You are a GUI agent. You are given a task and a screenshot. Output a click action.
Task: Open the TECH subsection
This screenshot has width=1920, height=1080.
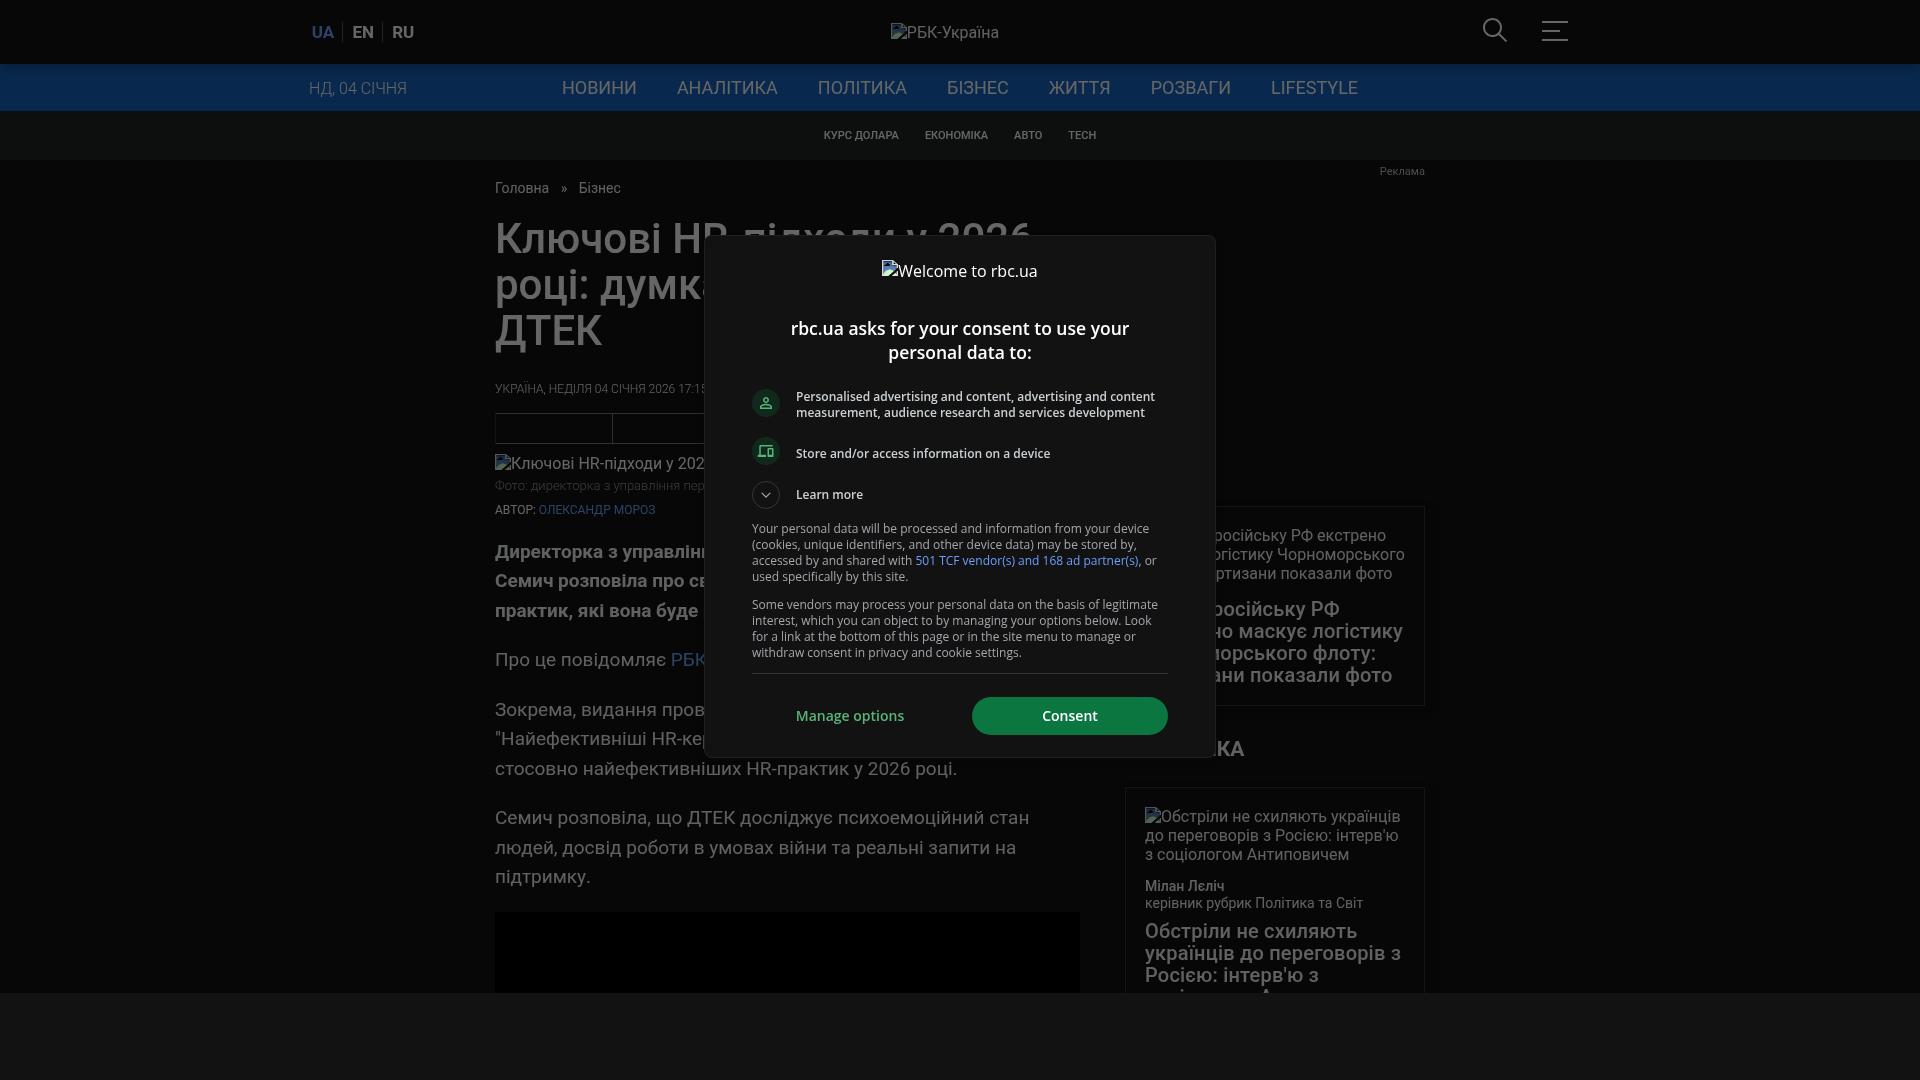tap(1082, 135)
